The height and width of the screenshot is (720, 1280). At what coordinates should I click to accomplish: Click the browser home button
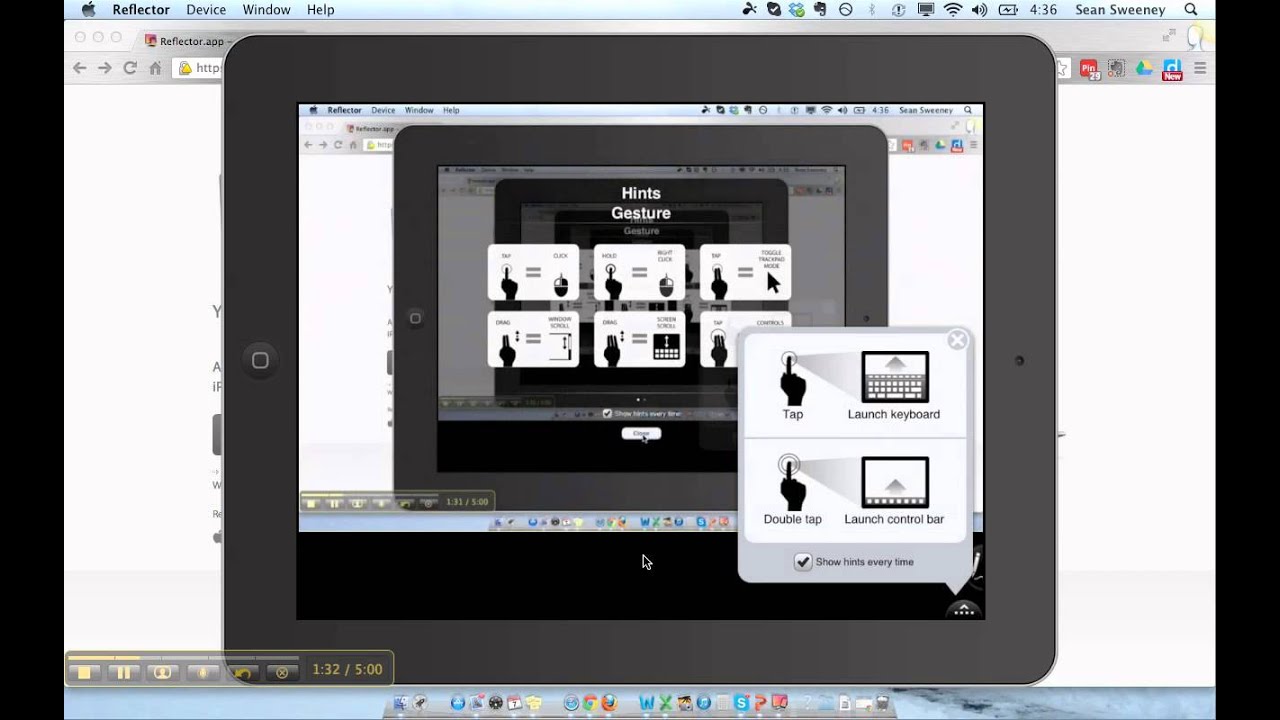tap(154, 68)
